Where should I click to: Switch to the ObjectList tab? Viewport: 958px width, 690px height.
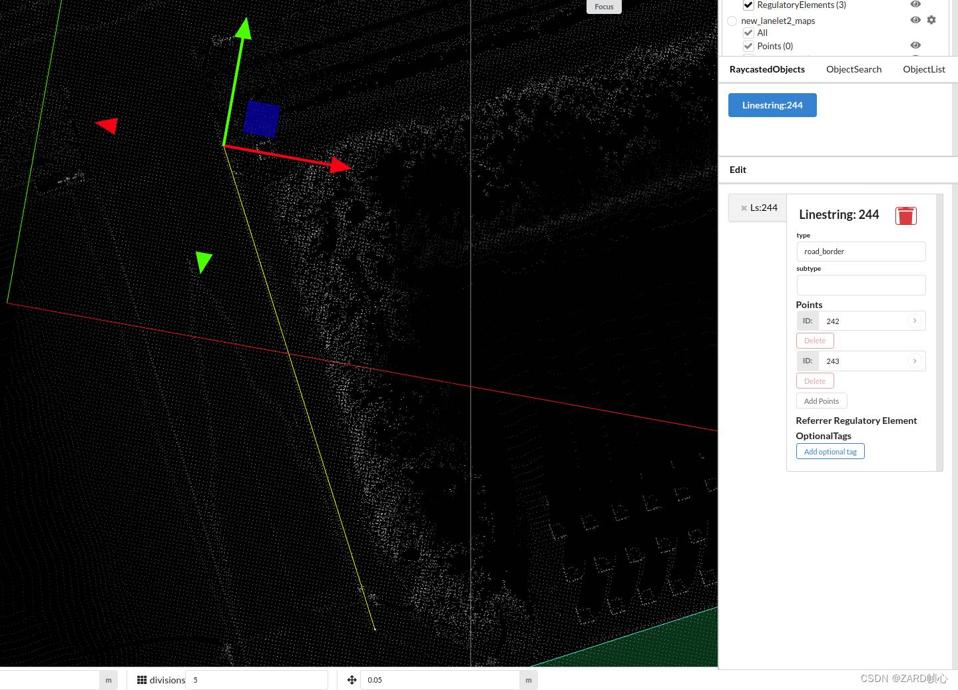click(923, 69)
